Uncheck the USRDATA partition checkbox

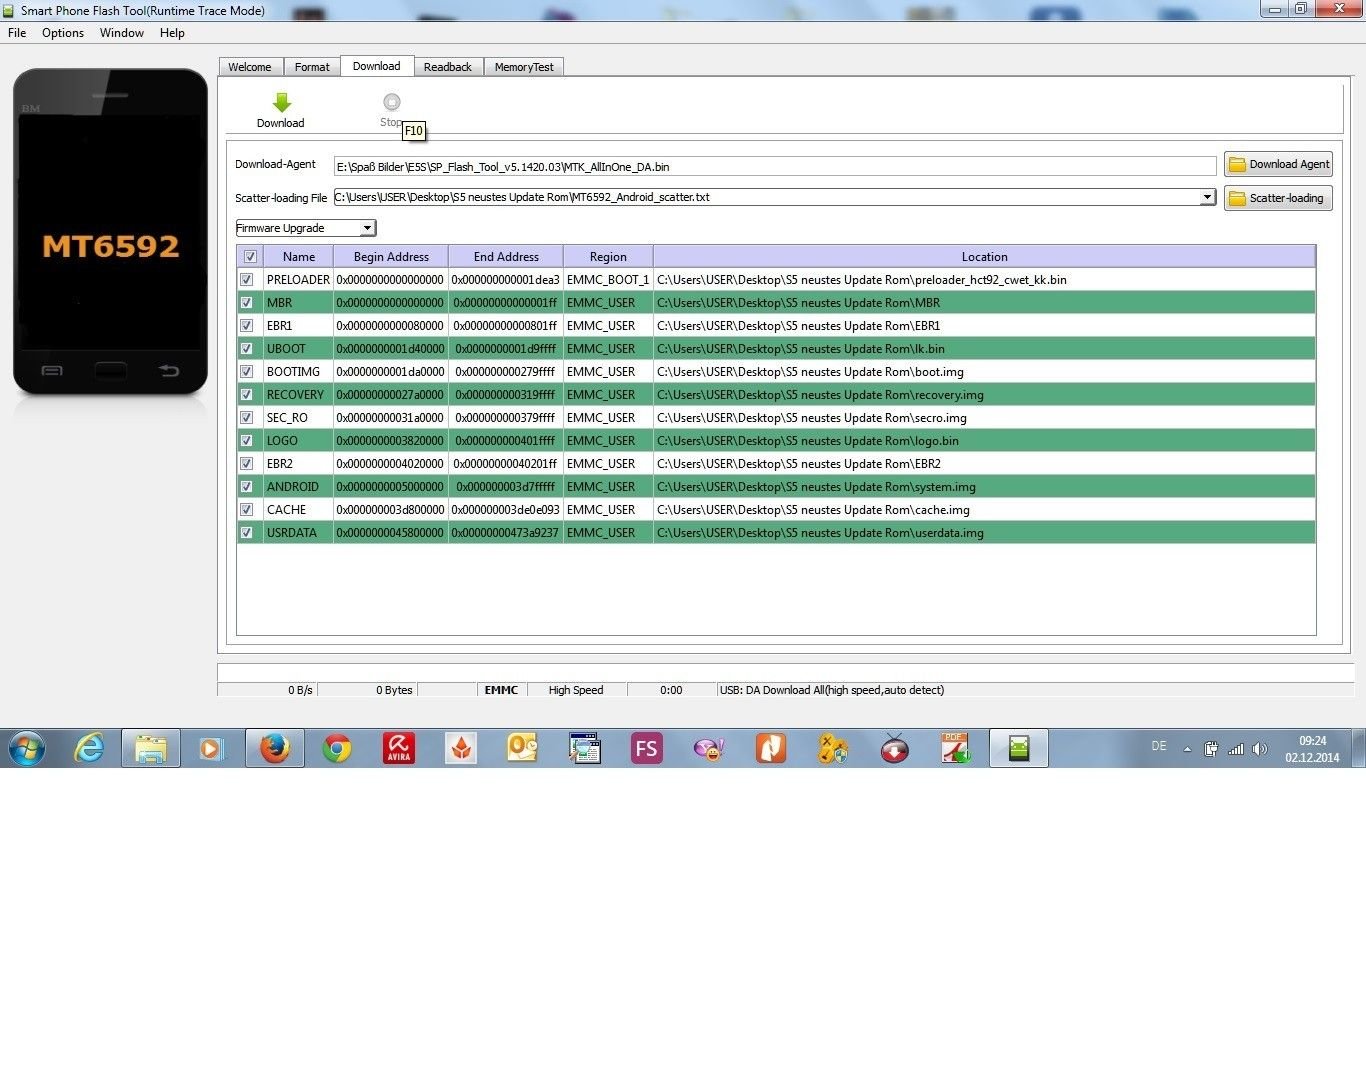point(246,533)
